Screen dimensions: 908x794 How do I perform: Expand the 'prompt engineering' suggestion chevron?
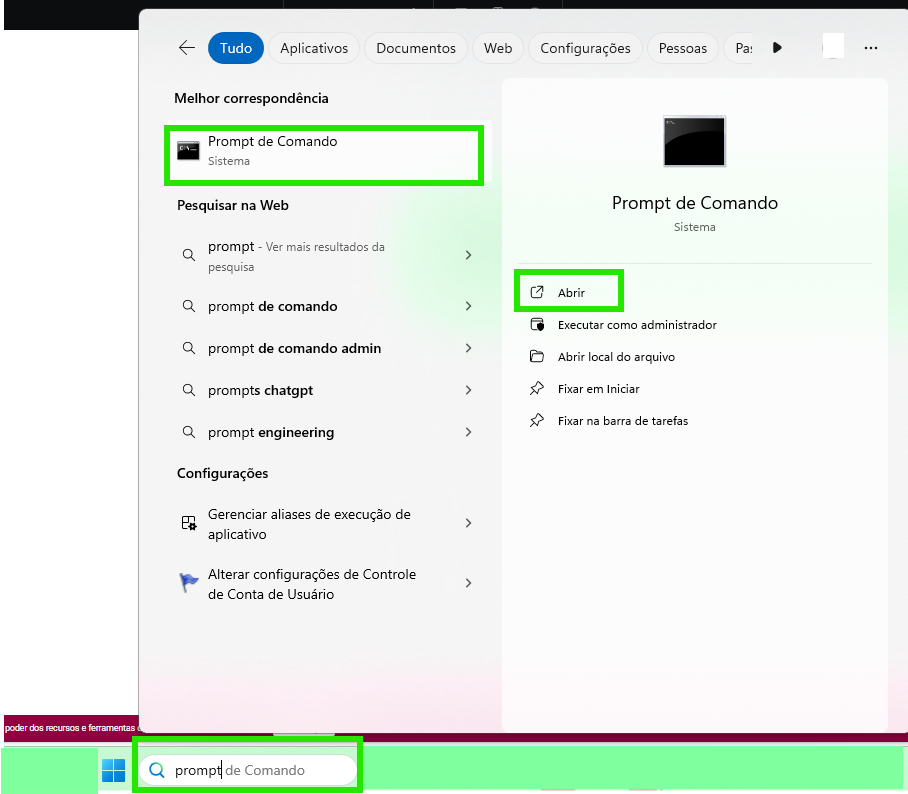tap(468, 433)
